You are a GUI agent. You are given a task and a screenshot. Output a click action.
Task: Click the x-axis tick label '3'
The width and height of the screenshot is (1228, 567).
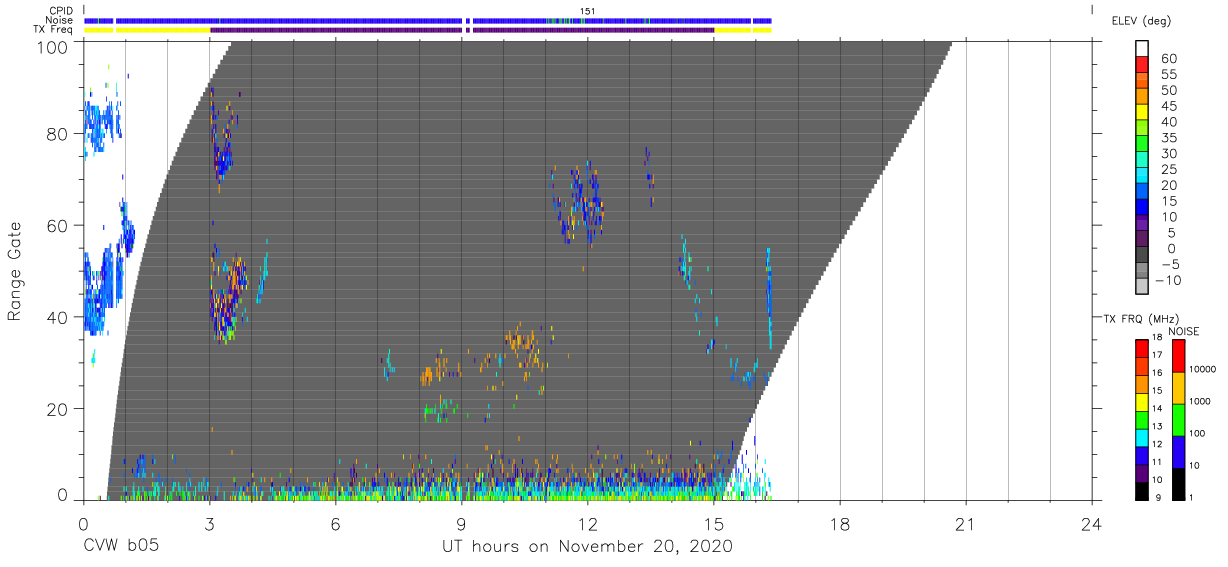[x=209, y=523]
